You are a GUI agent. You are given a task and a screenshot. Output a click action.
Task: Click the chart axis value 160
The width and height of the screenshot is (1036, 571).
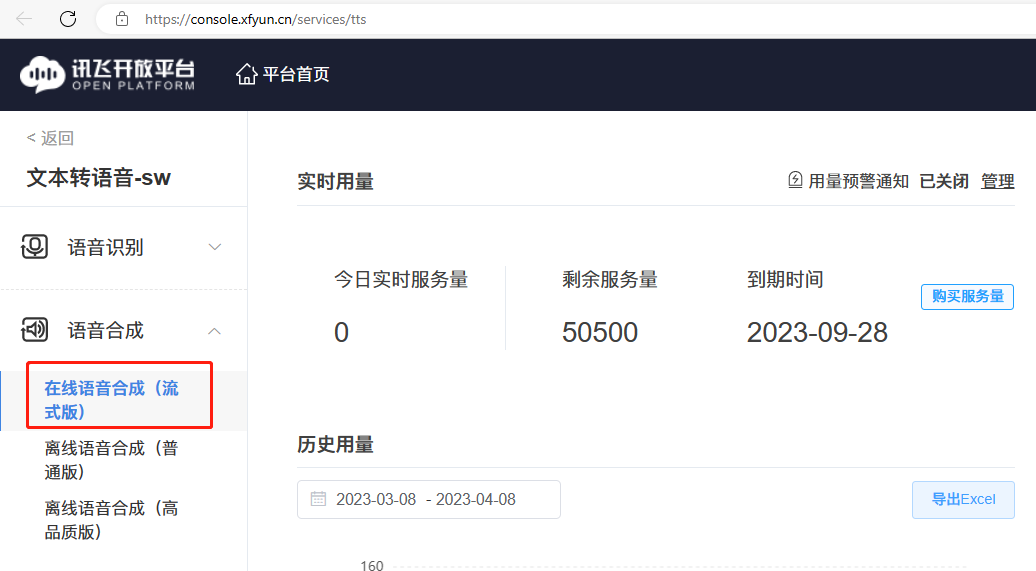click(x=372, y=565)
